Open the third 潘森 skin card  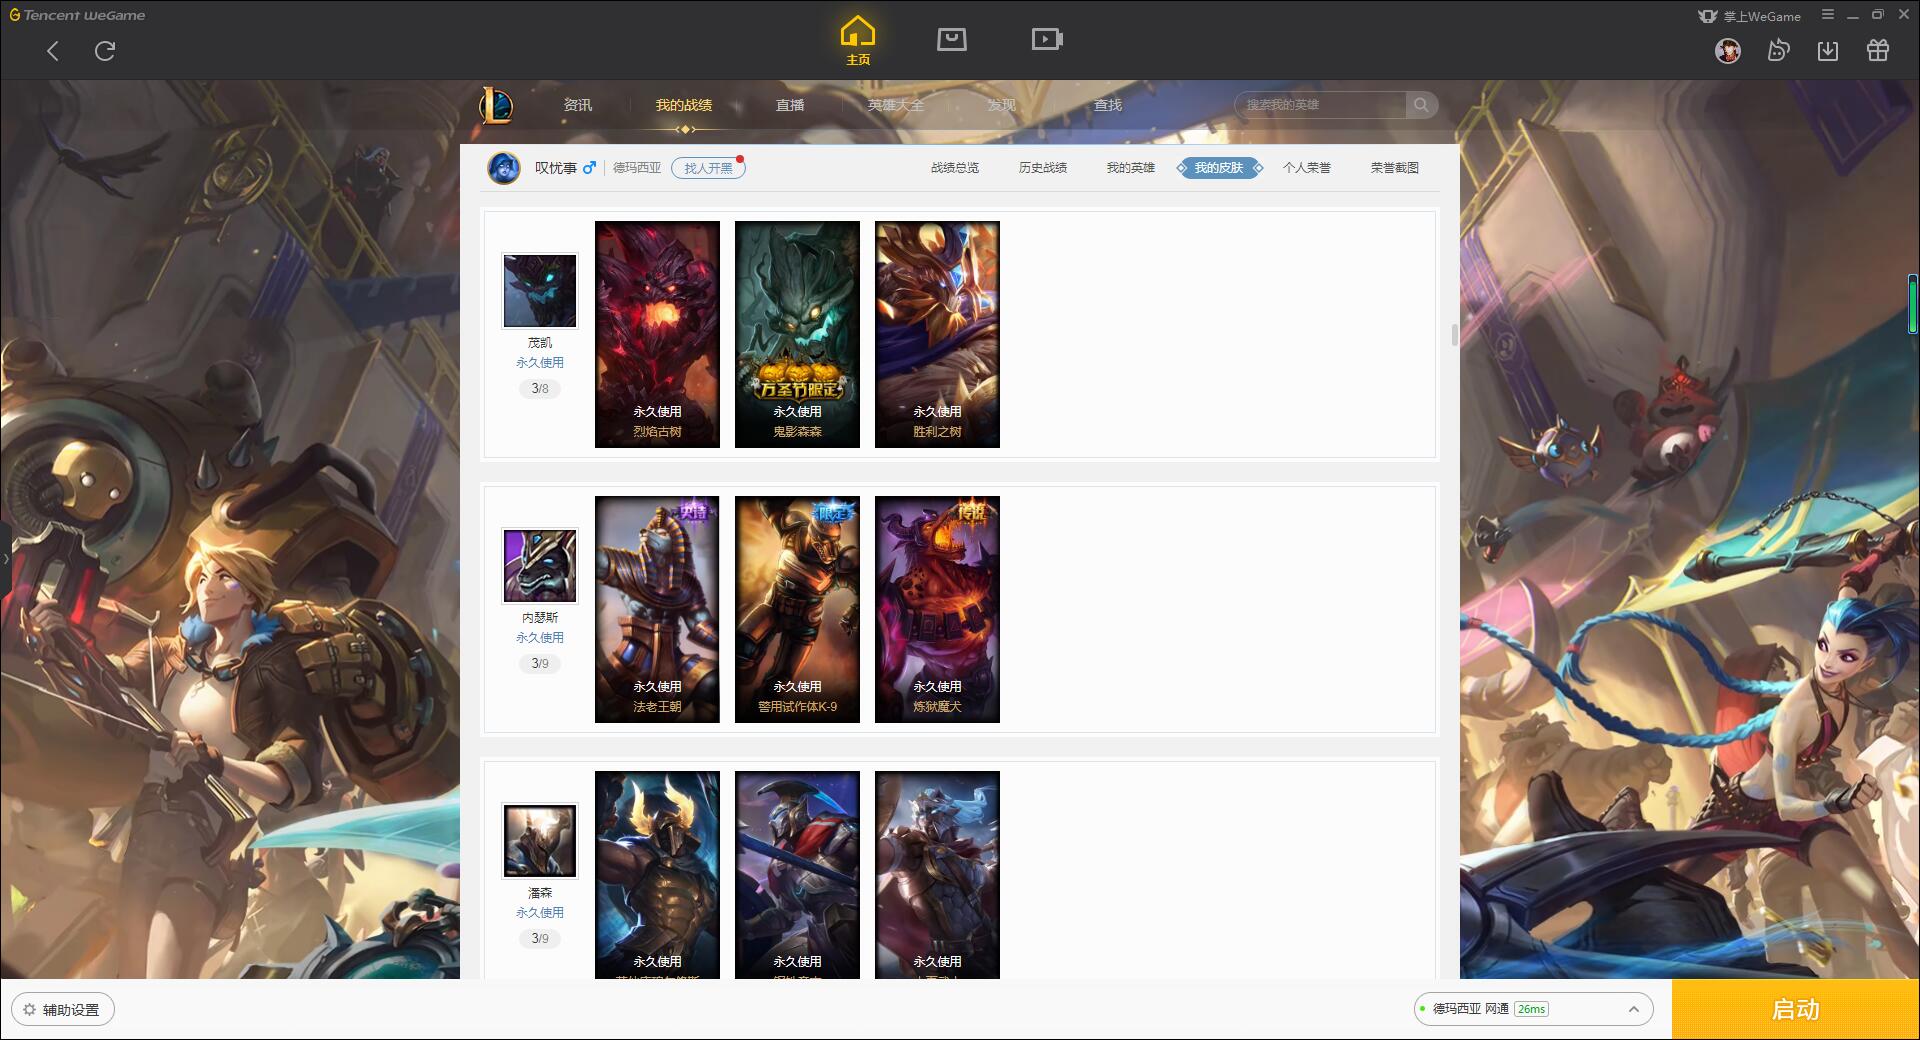point(937,874)
